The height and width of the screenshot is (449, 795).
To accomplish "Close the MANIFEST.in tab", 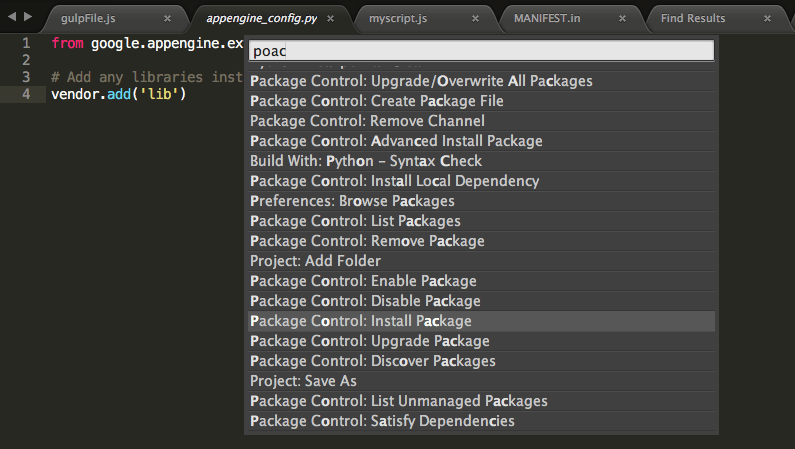I will 622,19.
